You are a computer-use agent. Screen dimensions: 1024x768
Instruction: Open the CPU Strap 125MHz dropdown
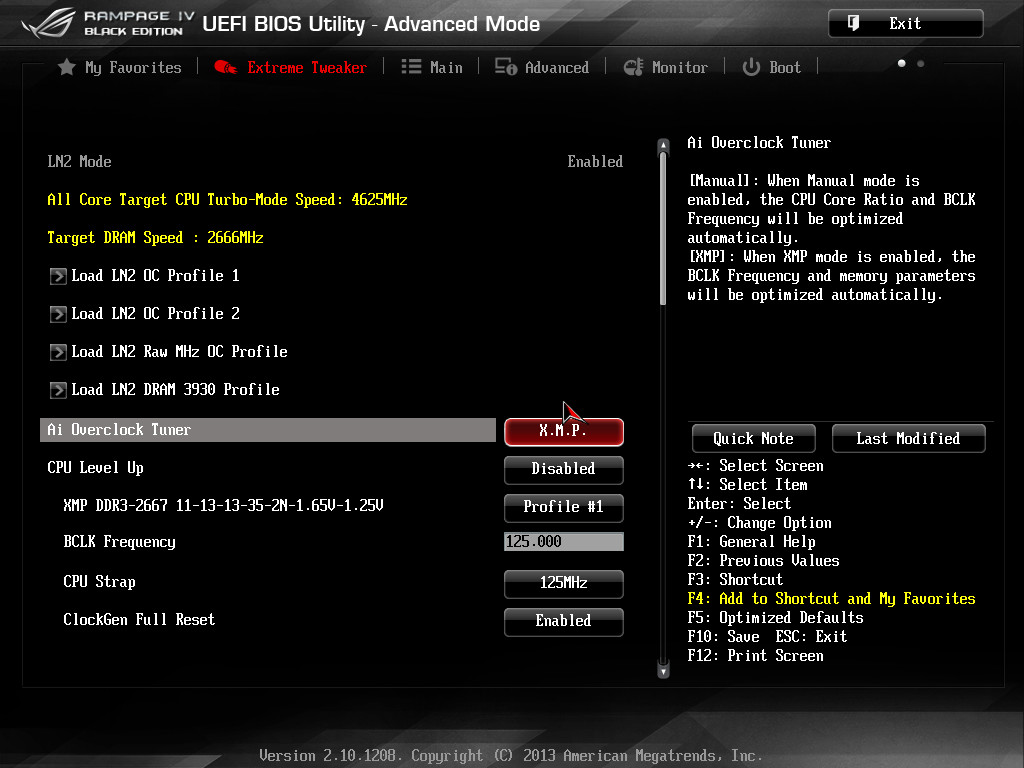click(563, 583)
